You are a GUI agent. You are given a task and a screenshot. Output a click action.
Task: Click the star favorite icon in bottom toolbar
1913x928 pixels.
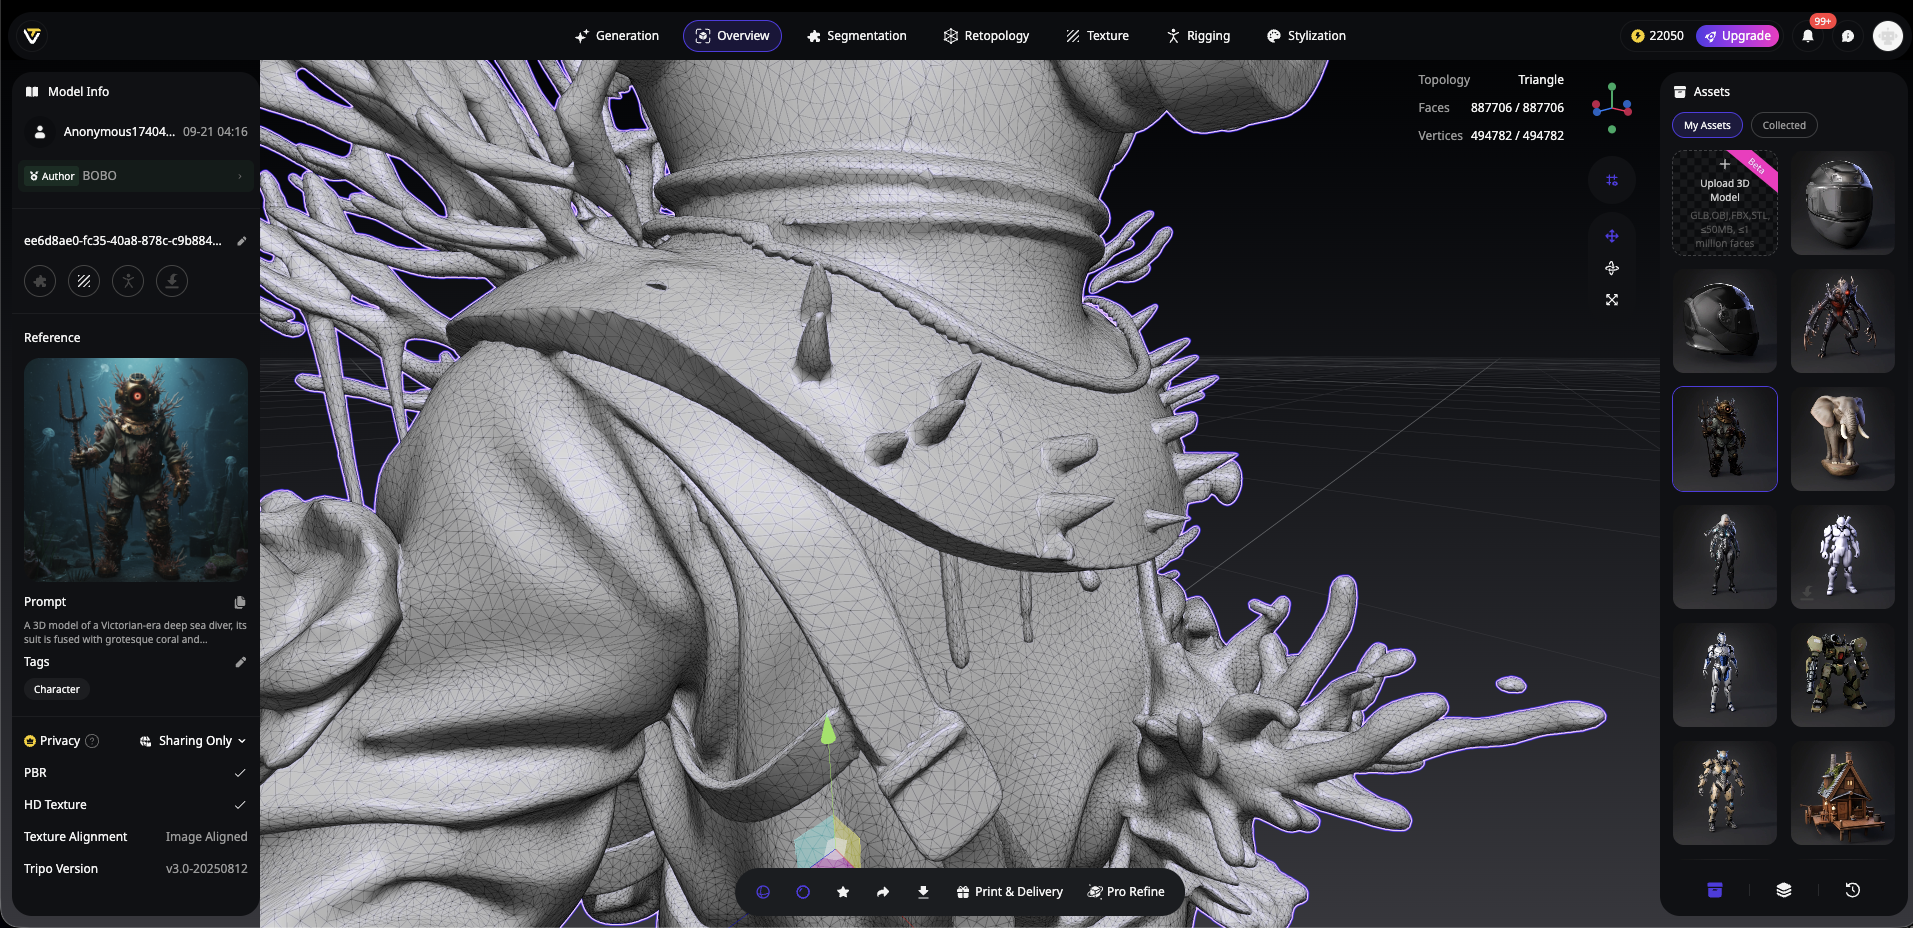coord(843,892)
